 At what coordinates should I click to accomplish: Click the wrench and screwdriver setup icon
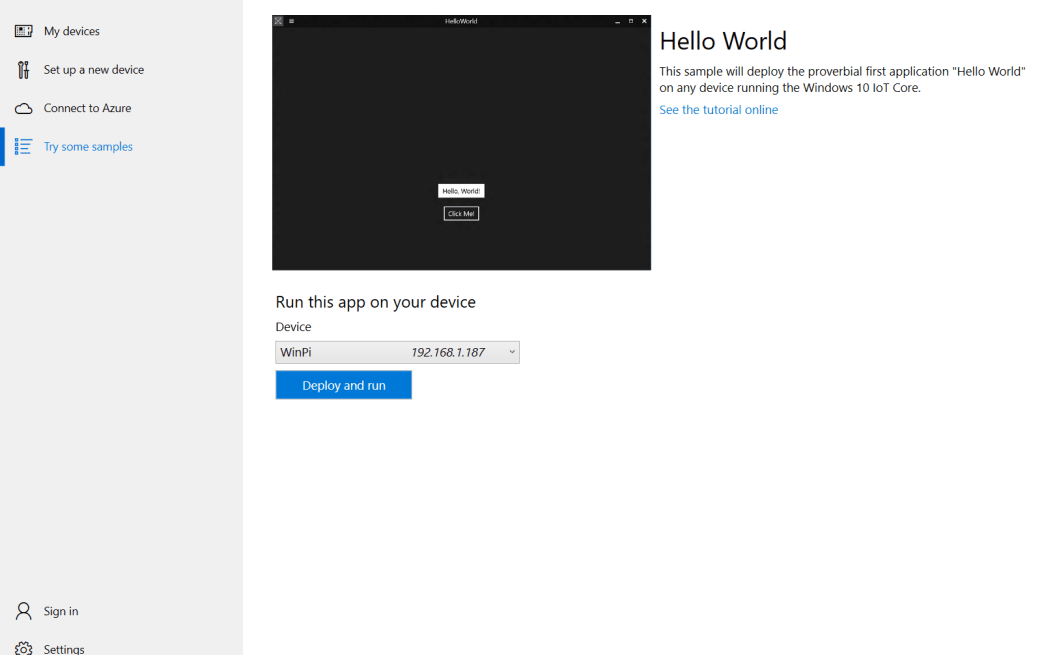pyautogui.click(x=23, y=69)
